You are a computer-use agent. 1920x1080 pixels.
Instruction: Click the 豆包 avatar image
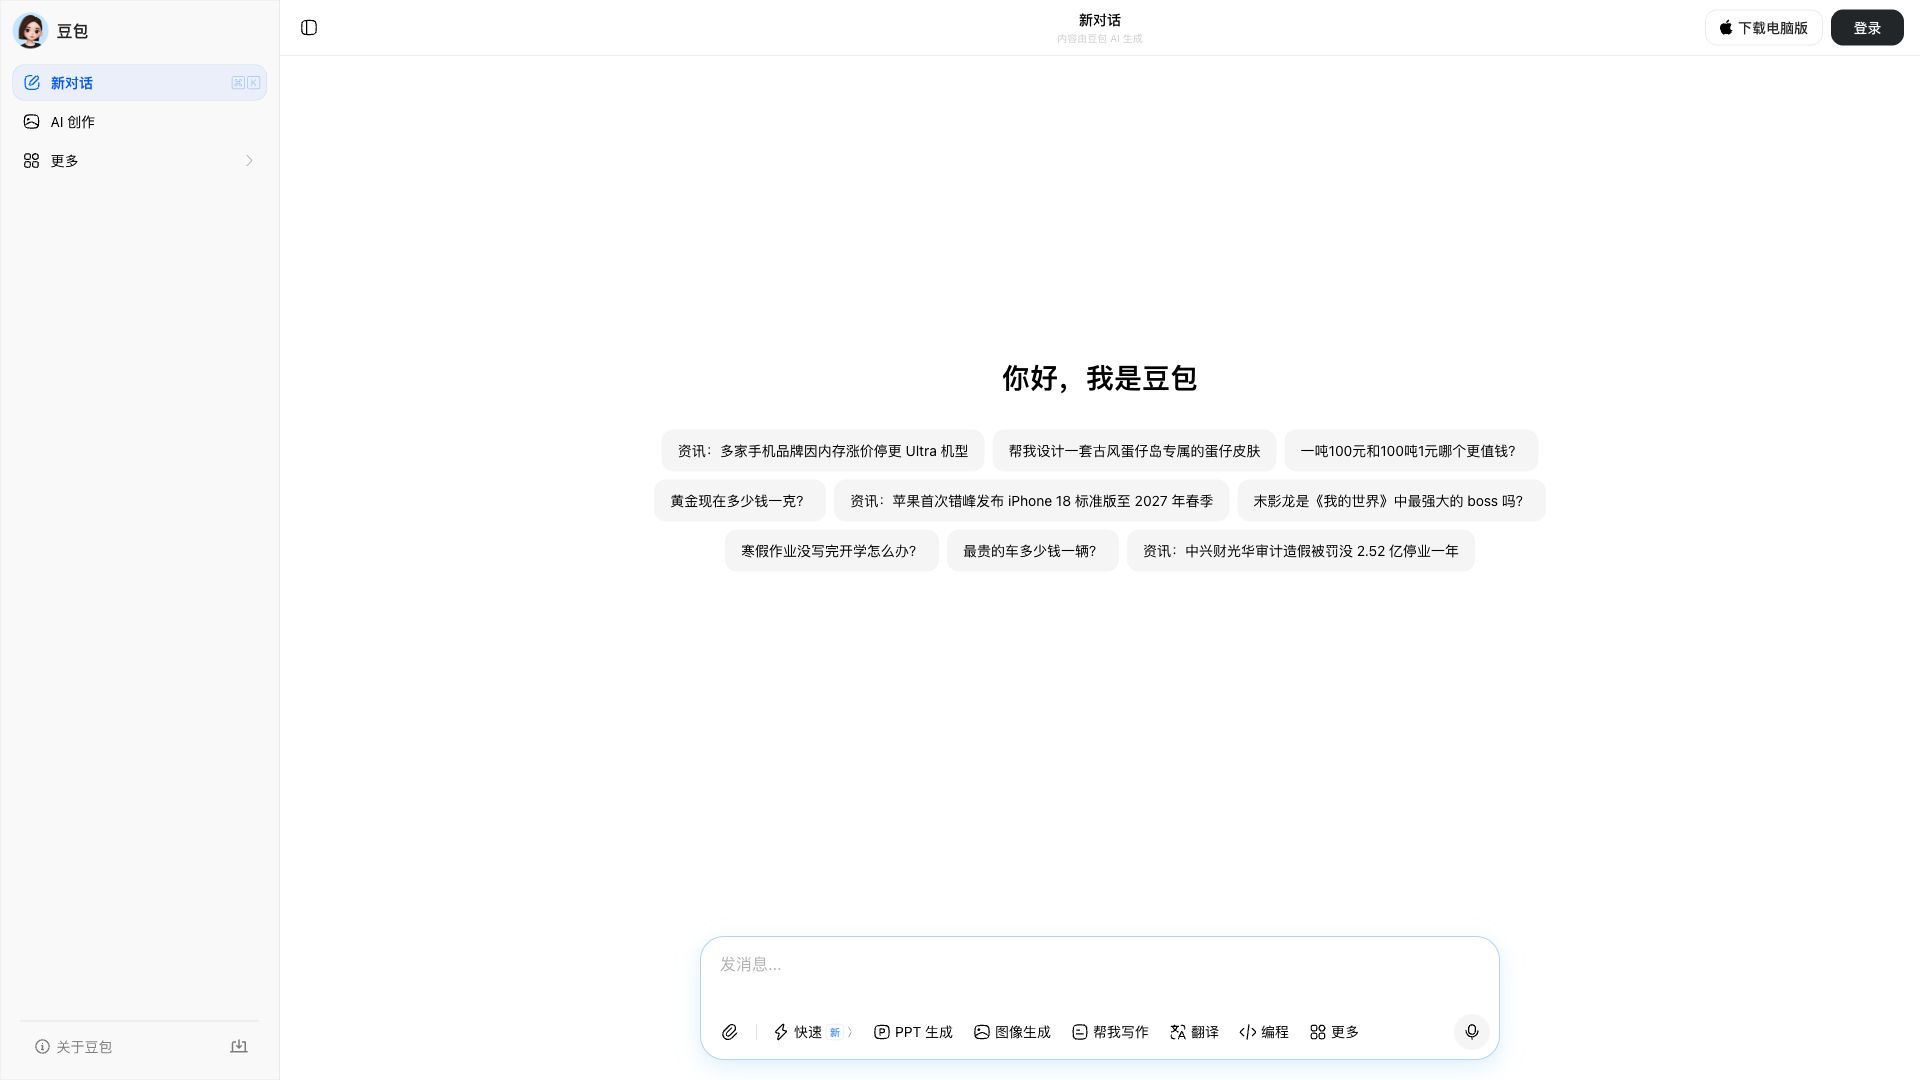pyautogui.click(x=30, y=31)
